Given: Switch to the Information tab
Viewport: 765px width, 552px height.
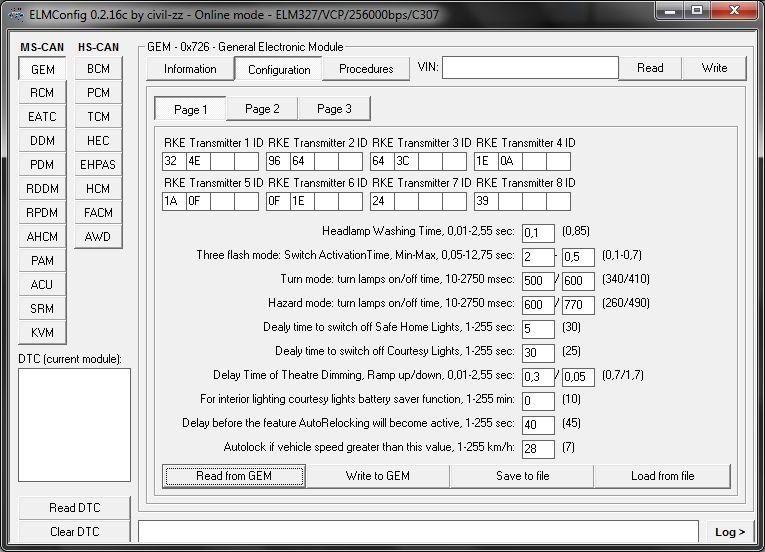Looking at the screenshot, I should click(190, 69).
